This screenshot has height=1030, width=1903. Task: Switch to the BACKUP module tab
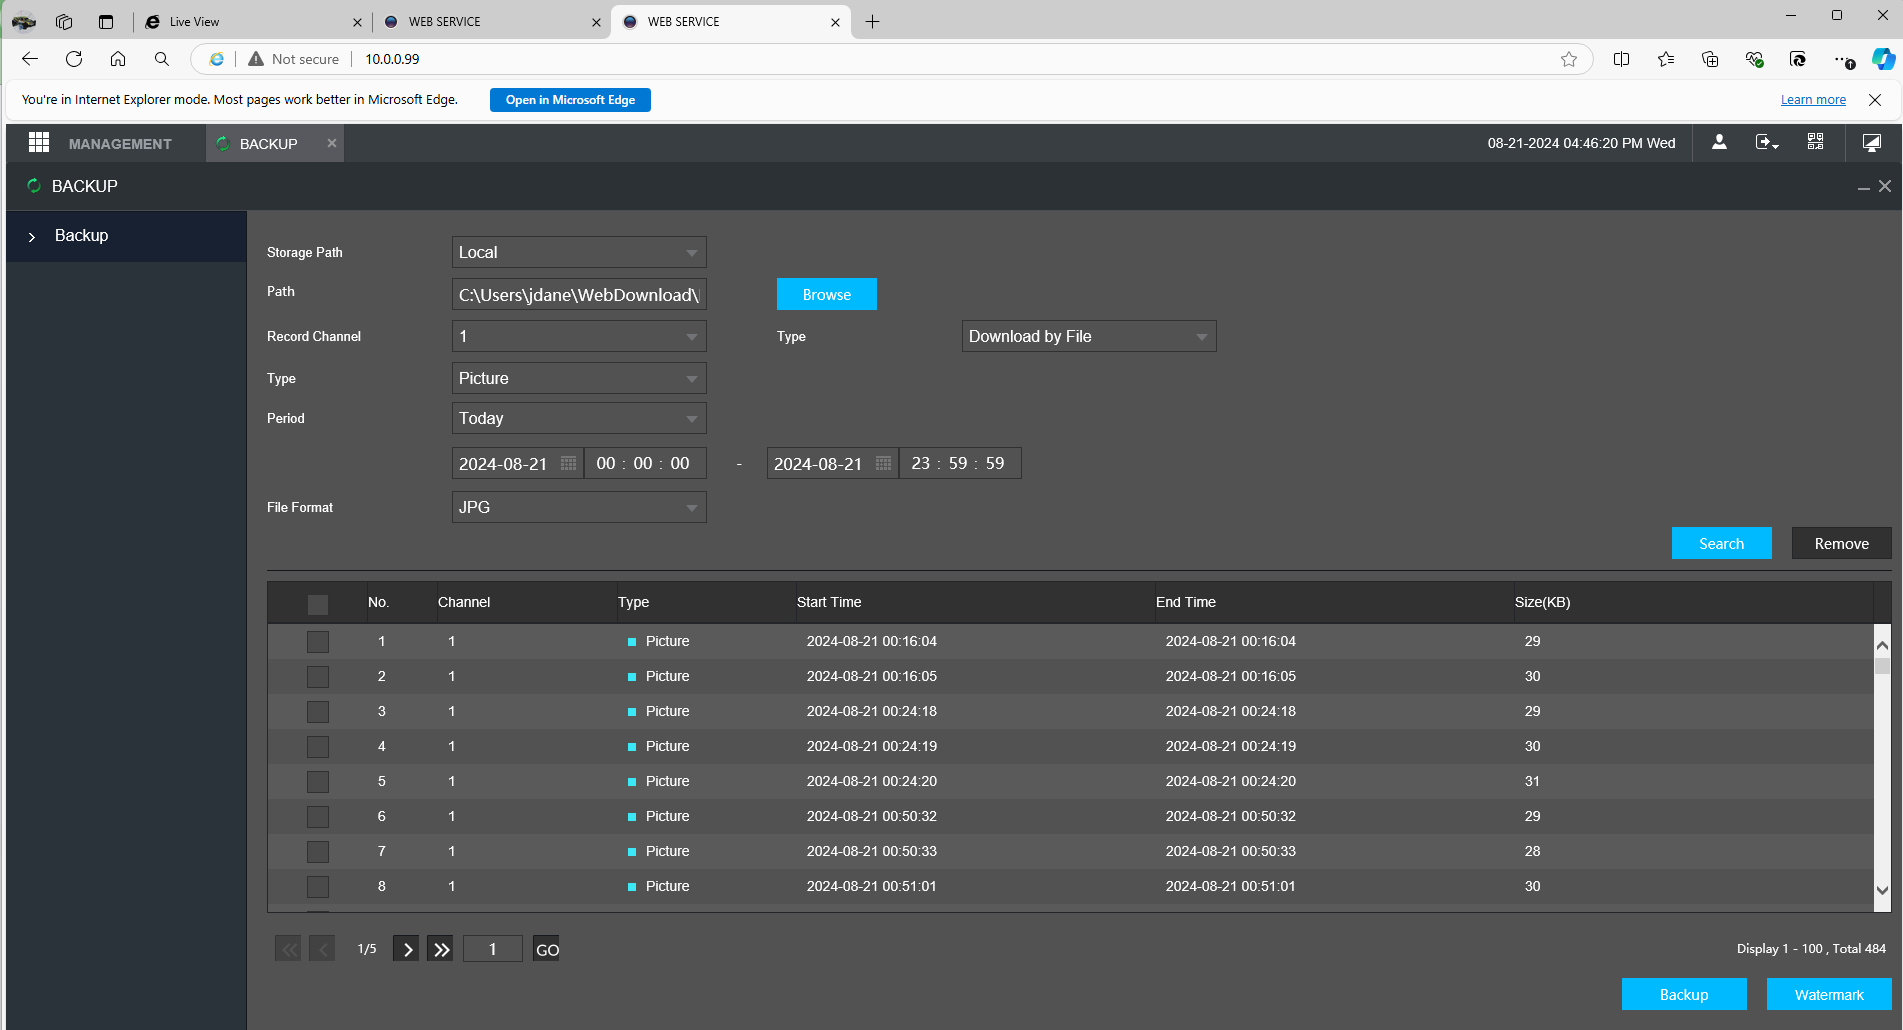[268, 143]
